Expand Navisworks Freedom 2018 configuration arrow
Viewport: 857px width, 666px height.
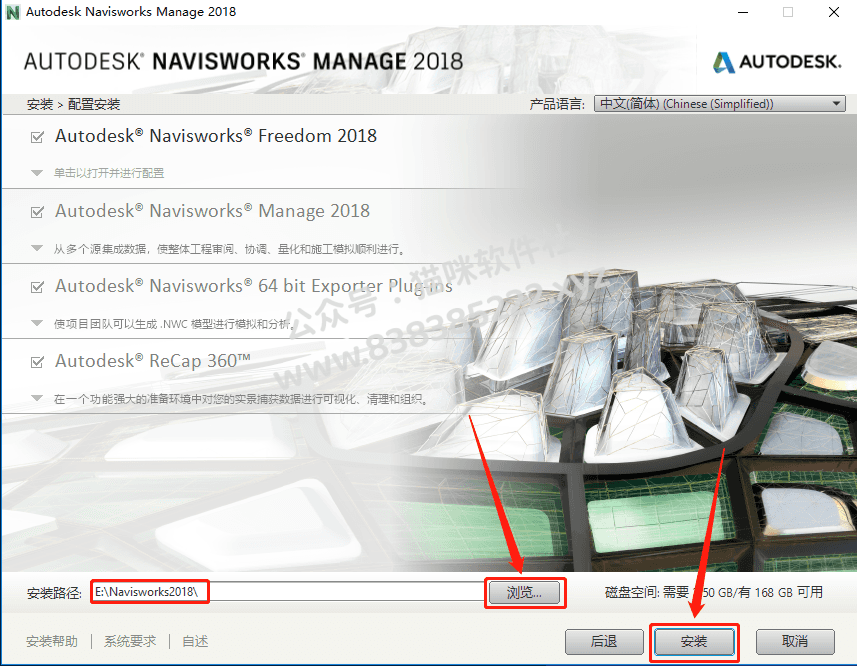click(37, 173)
